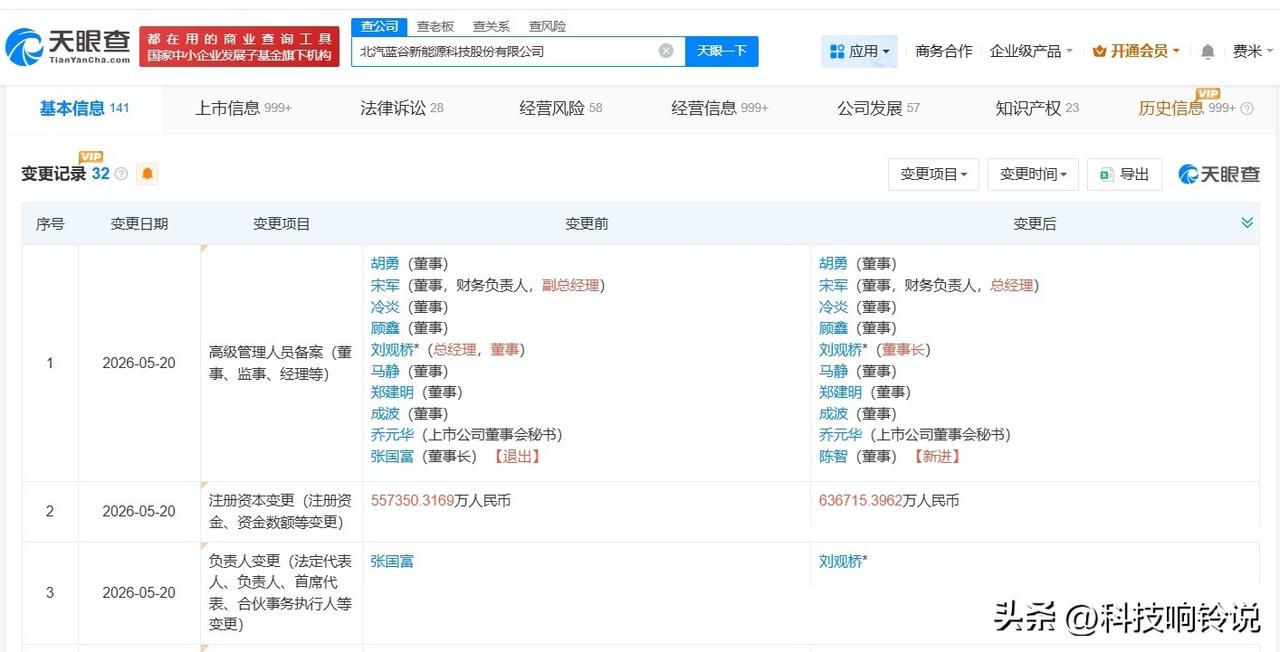1280x652 pixels.
Task: Click 刘观桥 (董事长) in 变更后 column
Action: [x=840, y=349]
